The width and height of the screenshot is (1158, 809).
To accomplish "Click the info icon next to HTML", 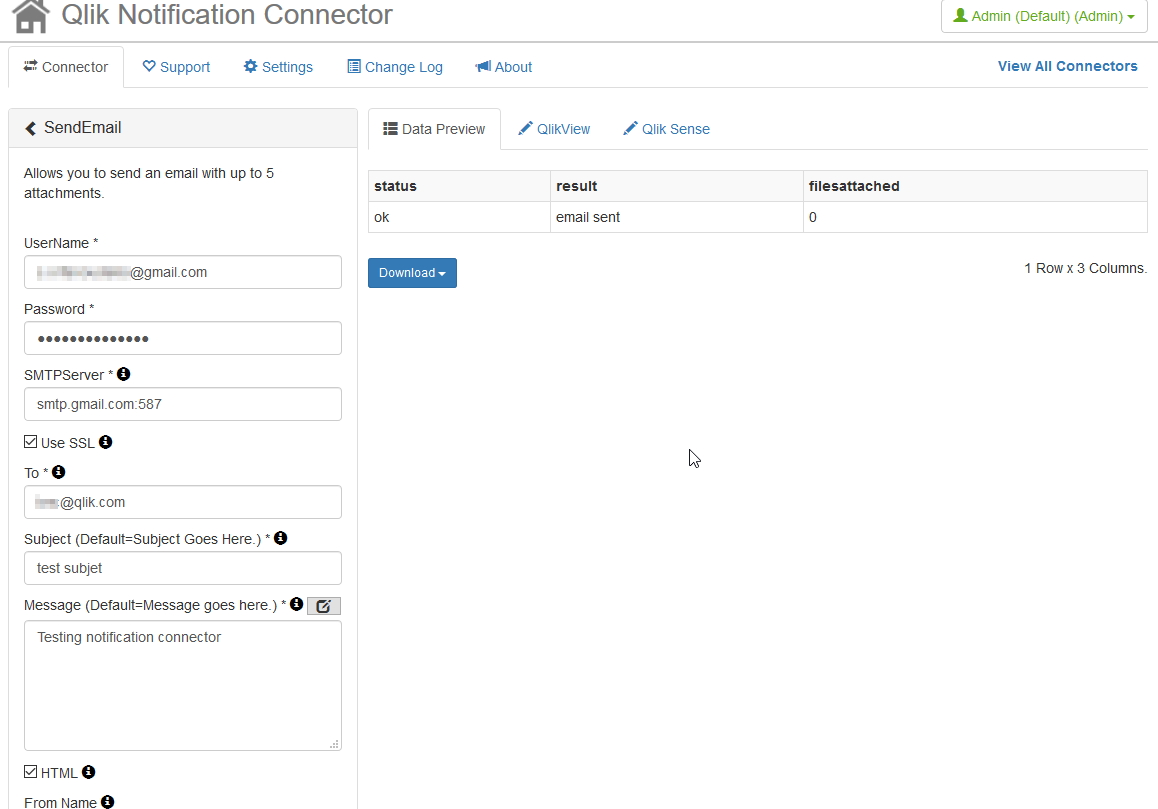I will 87,771.
